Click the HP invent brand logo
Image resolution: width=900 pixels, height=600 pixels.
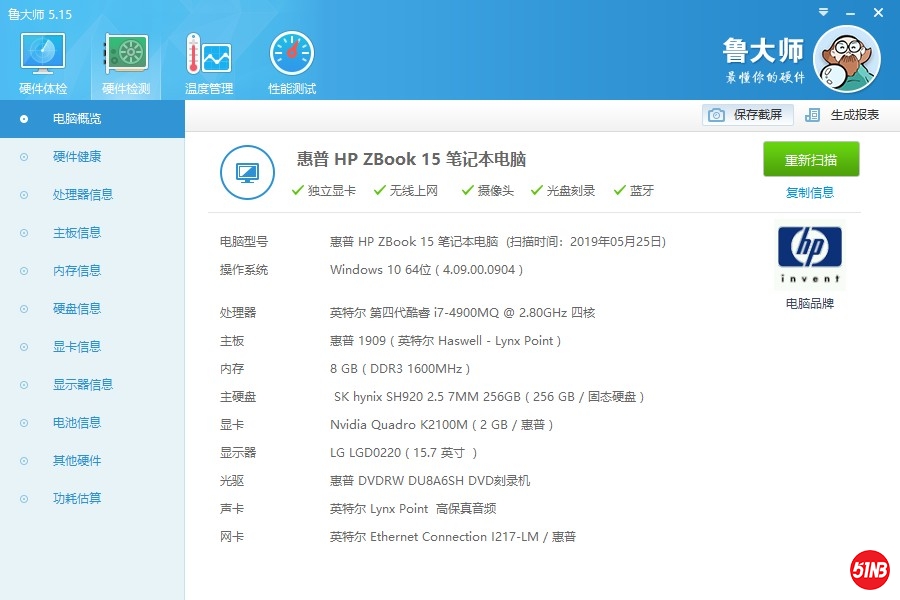coord(809,255)
